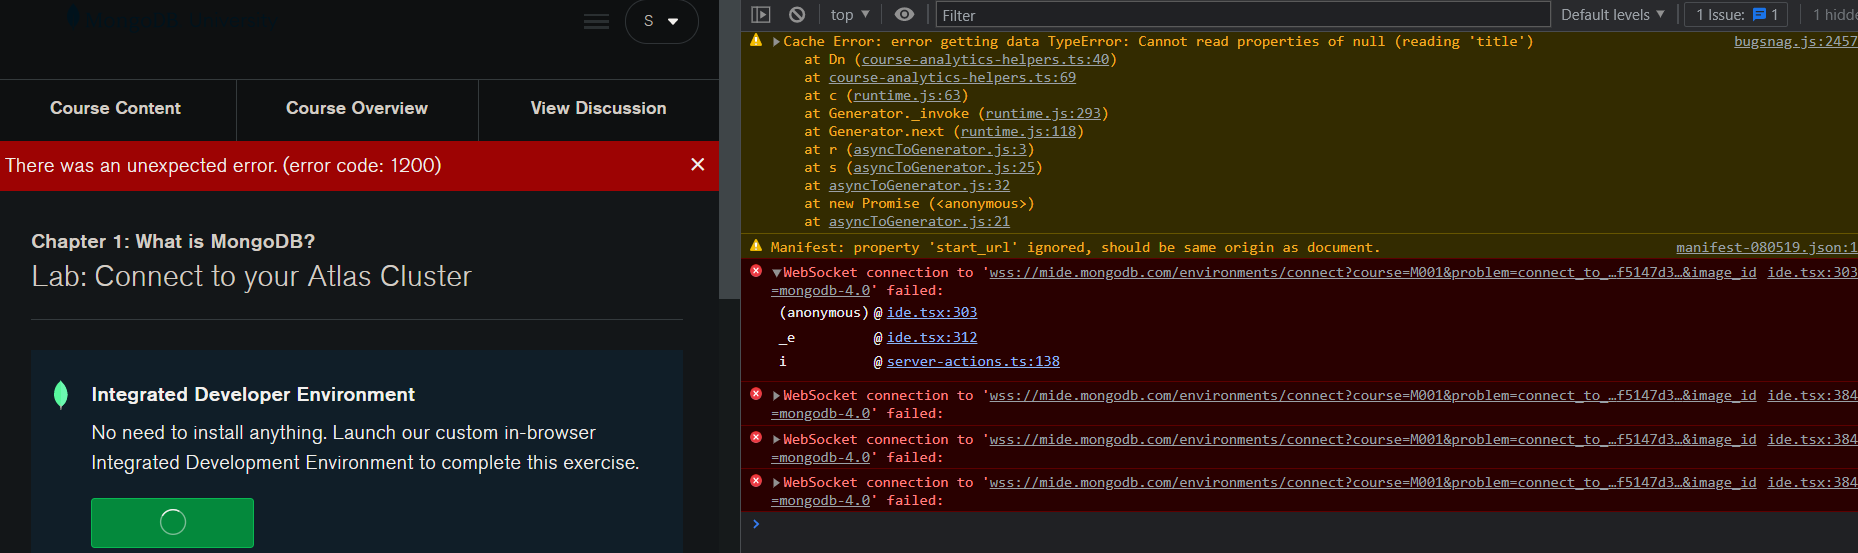Click the green IDE launch button

[x=172, y=522]
